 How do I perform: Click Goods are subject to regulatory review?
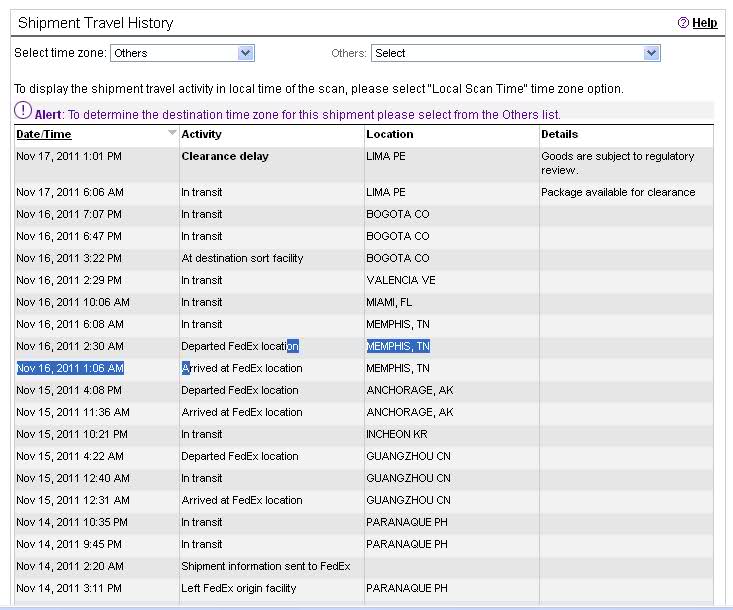point(618,163)
